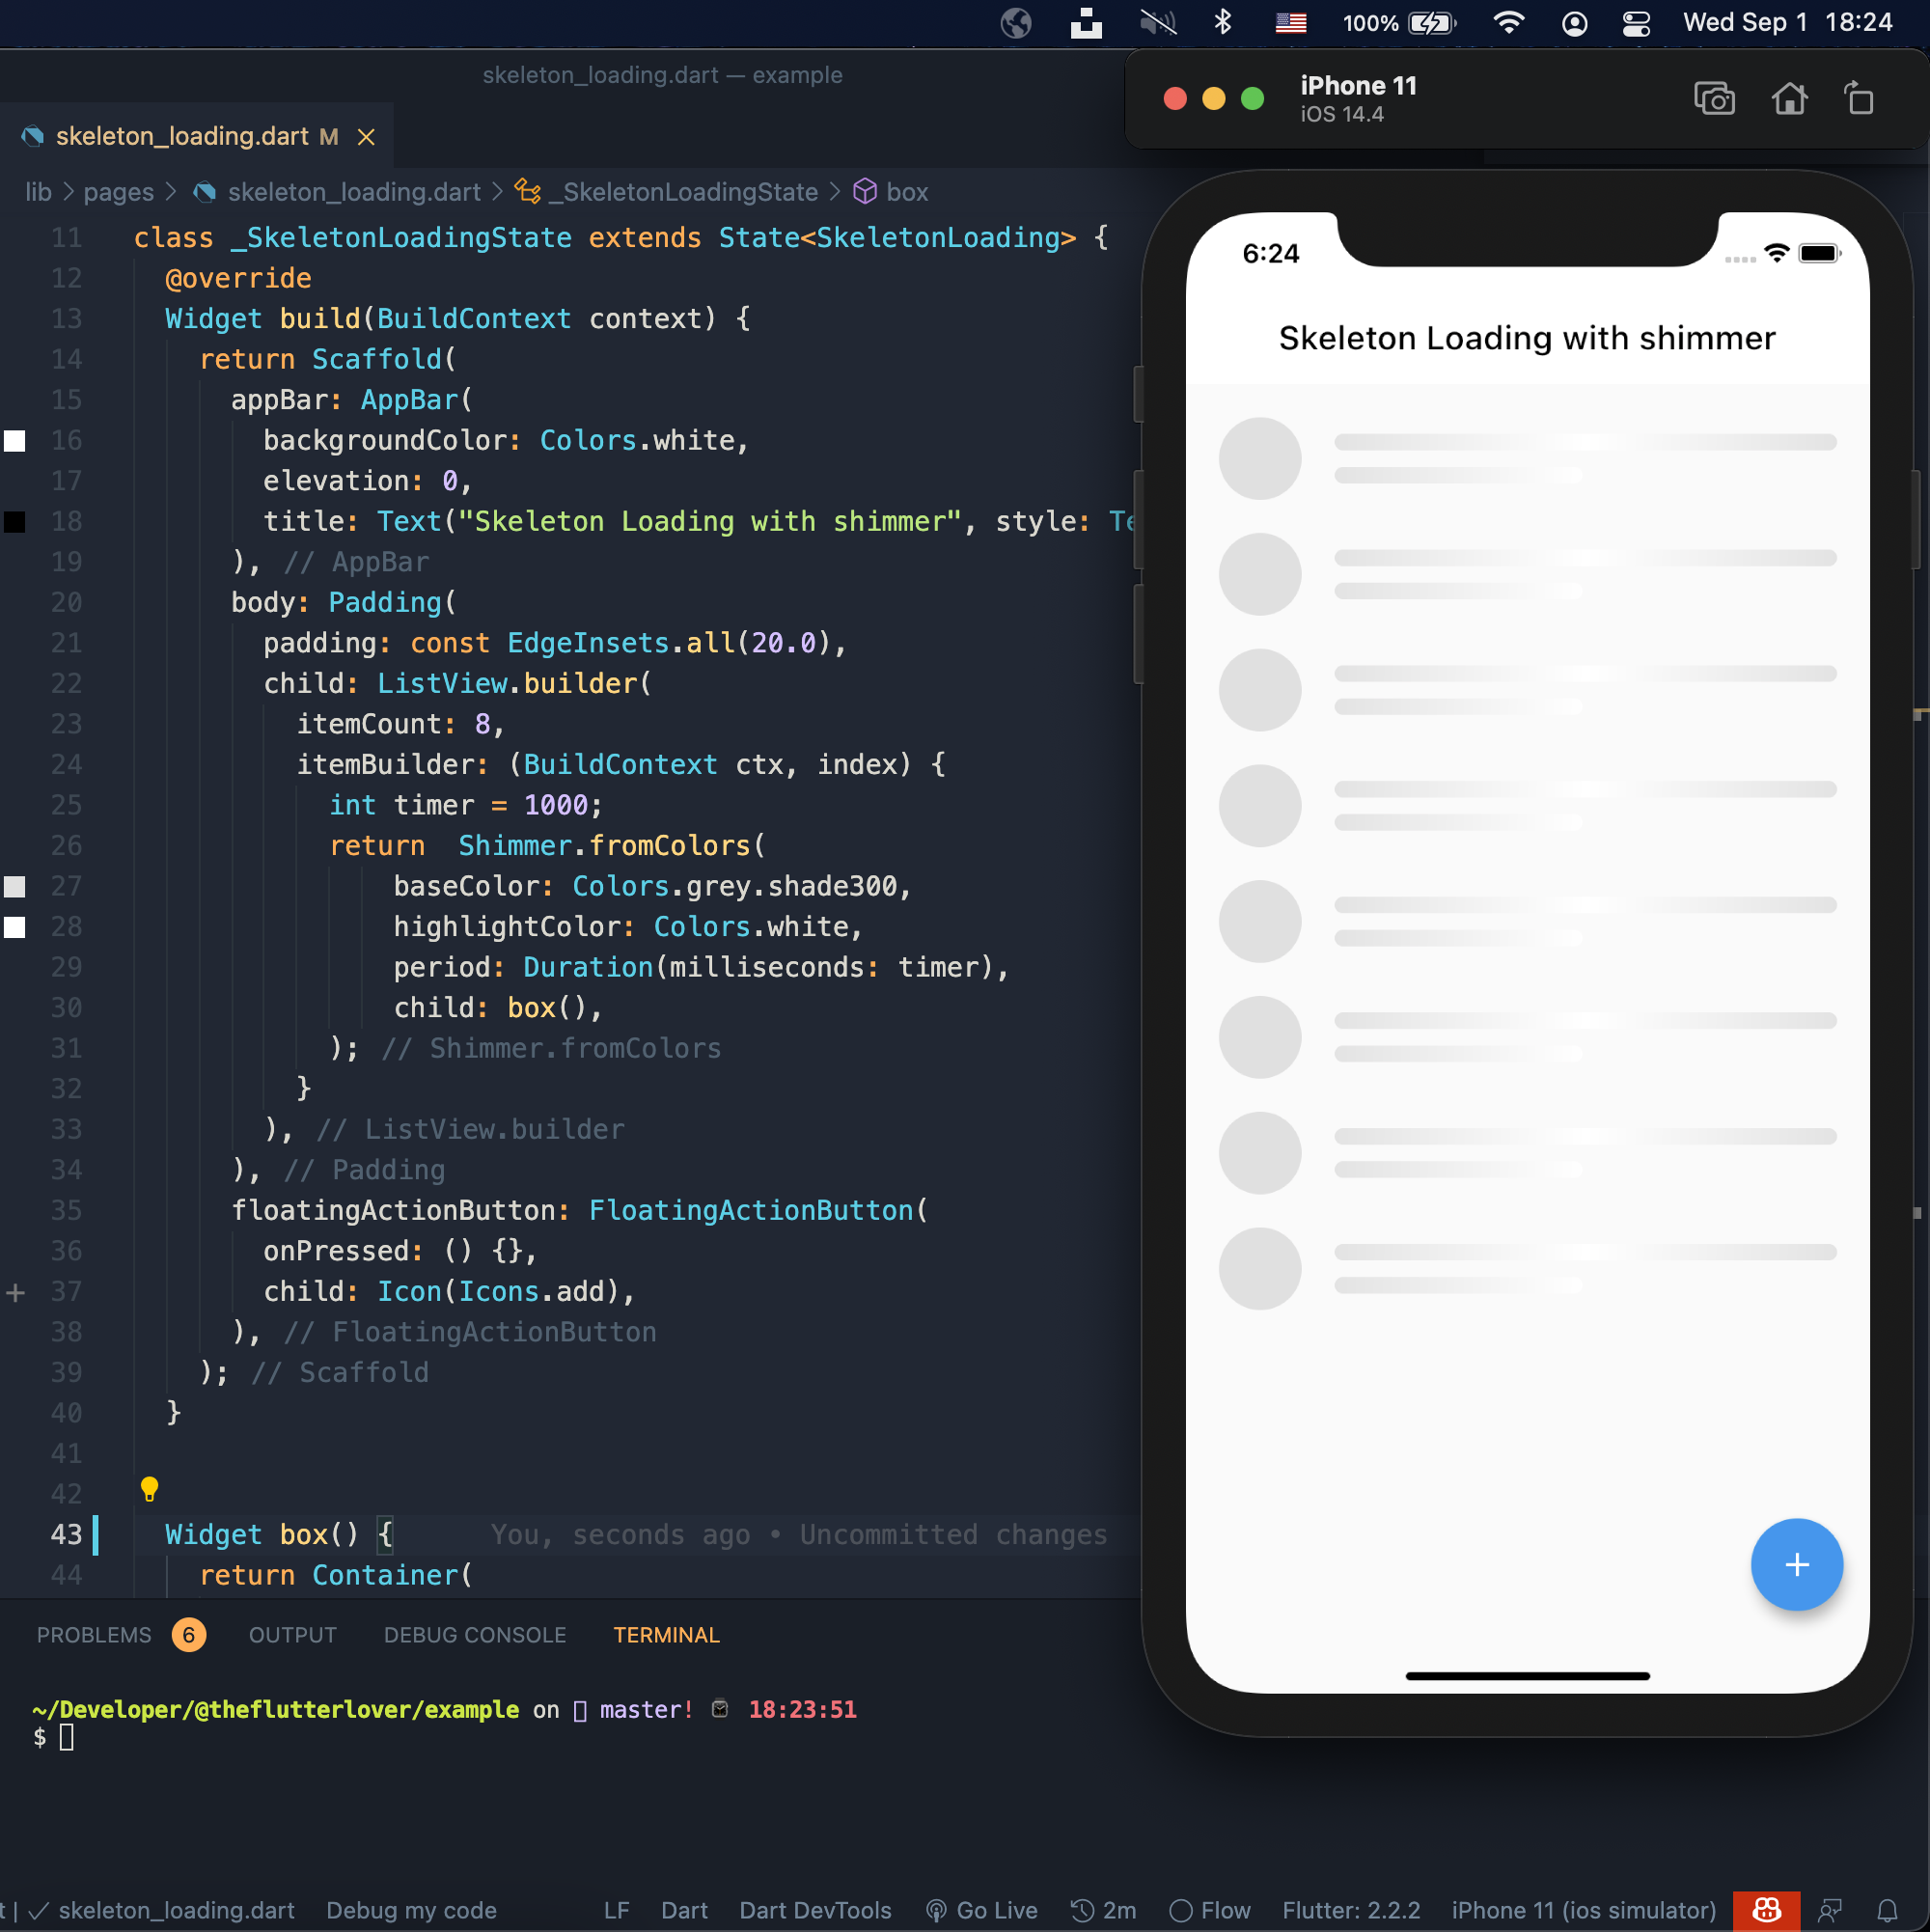Open macOS Control Center toggle icon

1636,23
